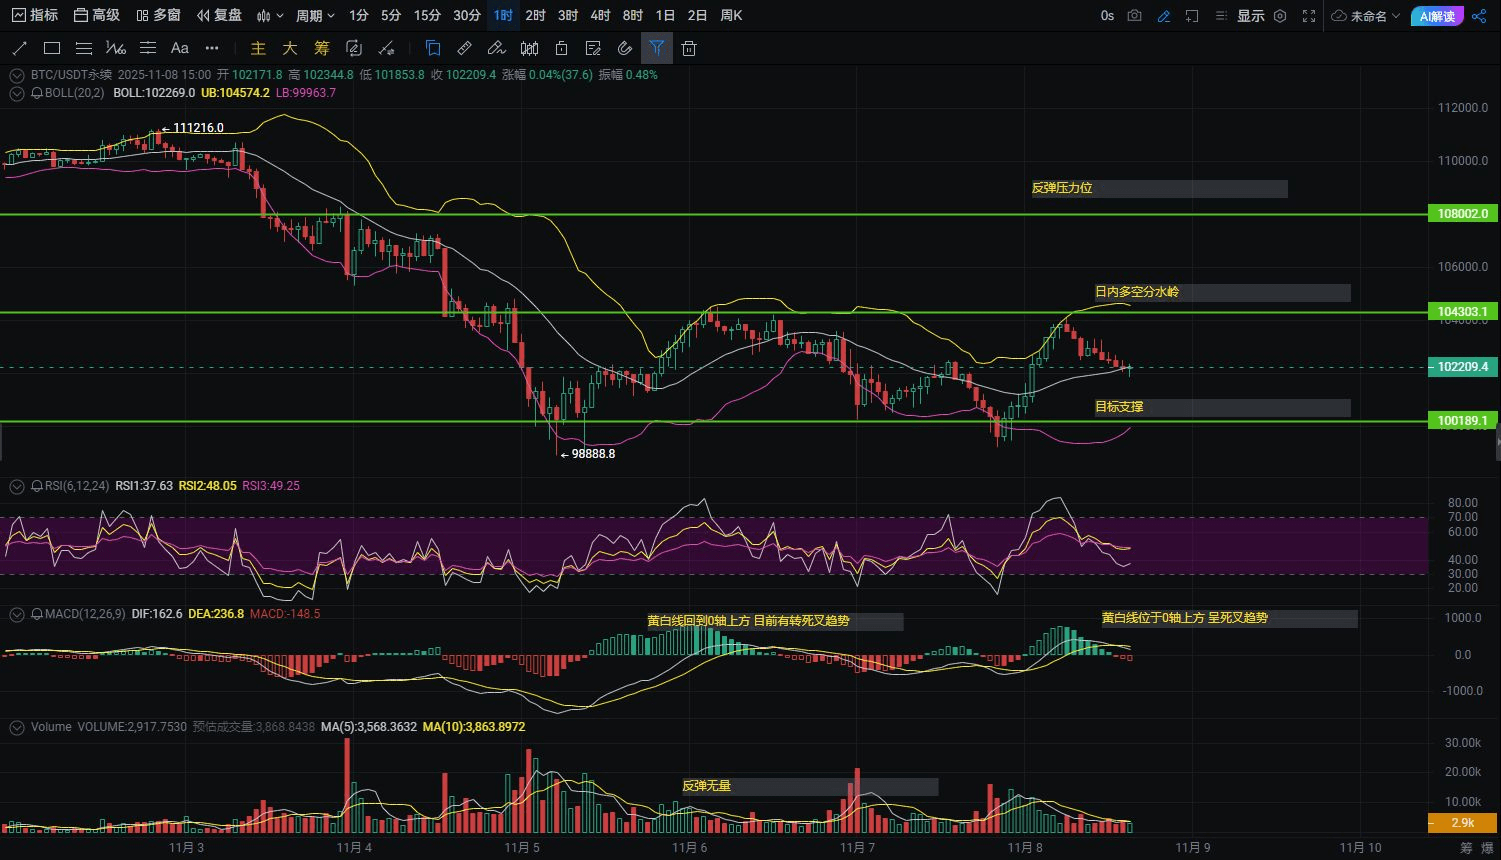Switch to the 4时 timeframe
The image size is (1501, 860).
(600, 16)
